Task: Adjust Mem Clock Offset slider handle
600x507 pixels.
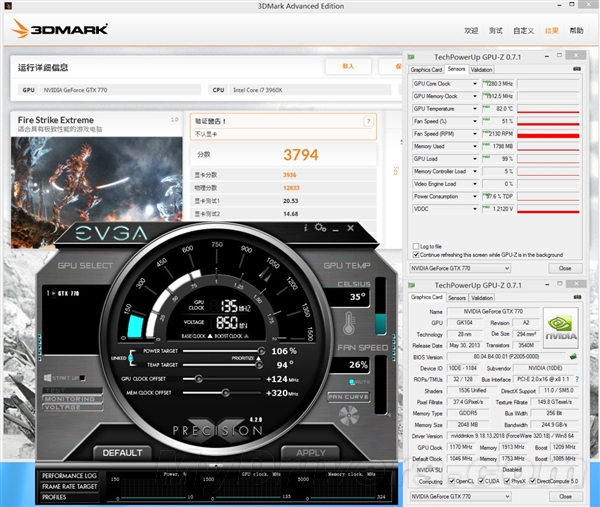Action: click(x=225, y=393)
